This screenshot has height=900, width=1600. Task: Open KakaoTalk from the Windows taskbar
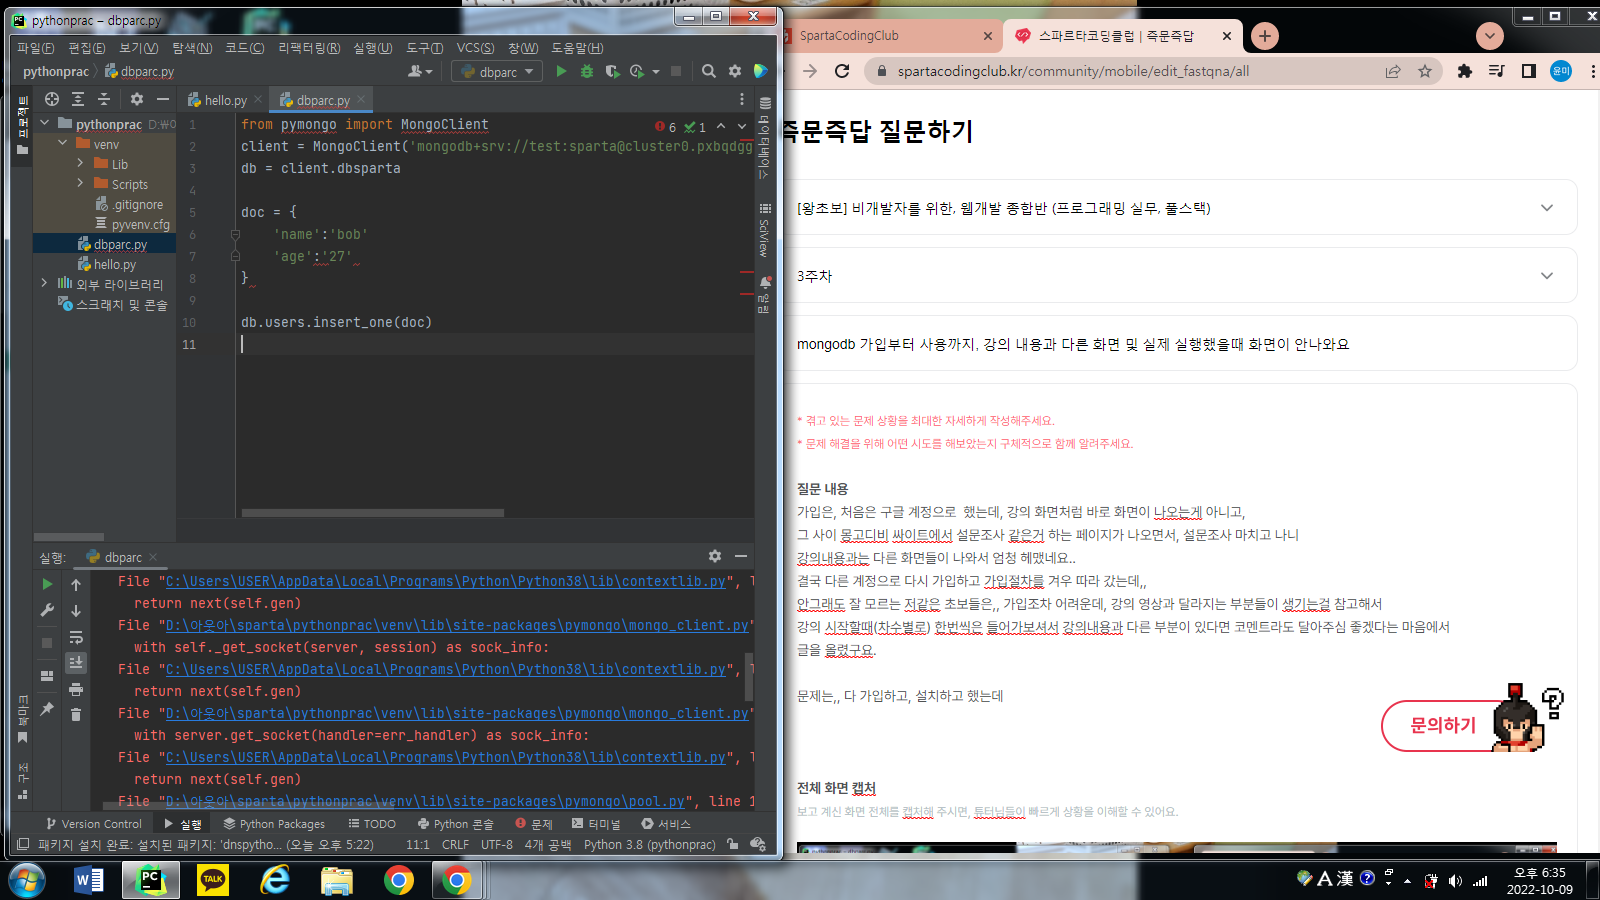click(213, 880)
